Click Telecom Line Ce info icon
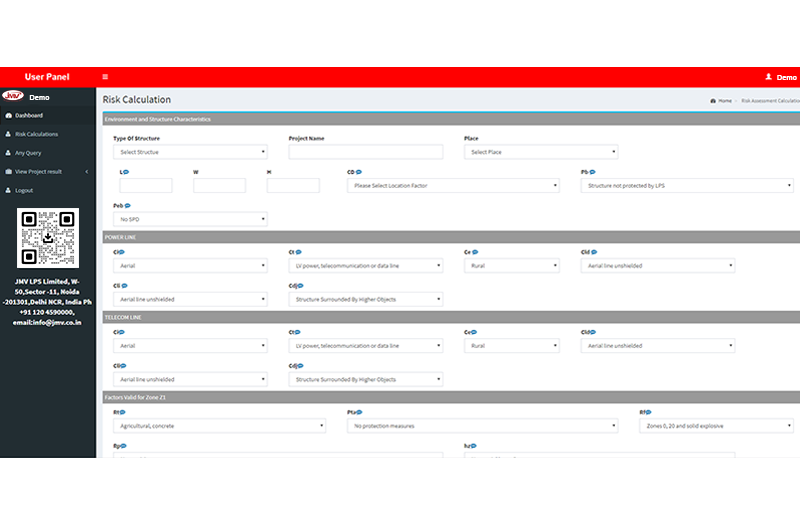The image size is (800, 524). tap(474, 332)
